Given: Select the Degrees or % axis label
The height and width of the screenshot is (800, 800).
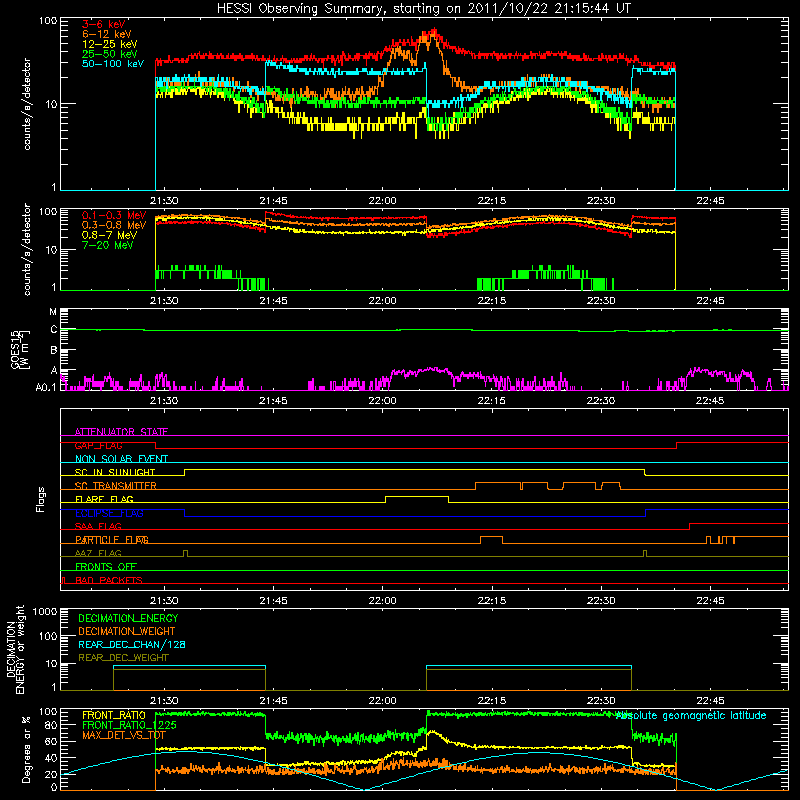Looking at the screenshot, I should point(26,749).
